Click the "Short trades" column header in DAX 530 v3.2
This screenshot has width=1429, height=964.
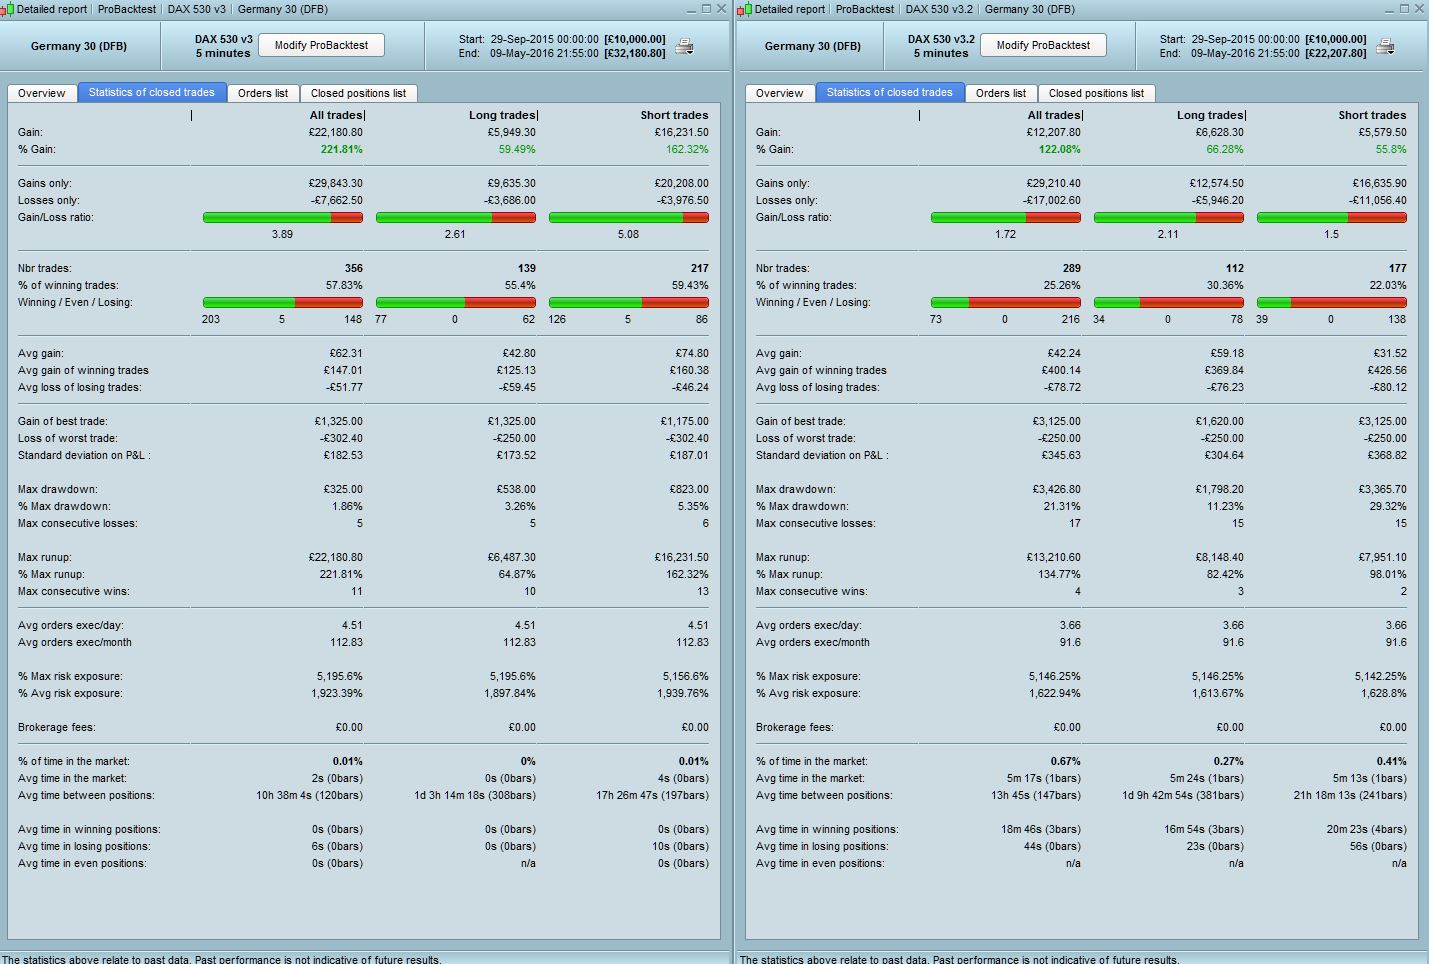click(x=1372, y=115)
